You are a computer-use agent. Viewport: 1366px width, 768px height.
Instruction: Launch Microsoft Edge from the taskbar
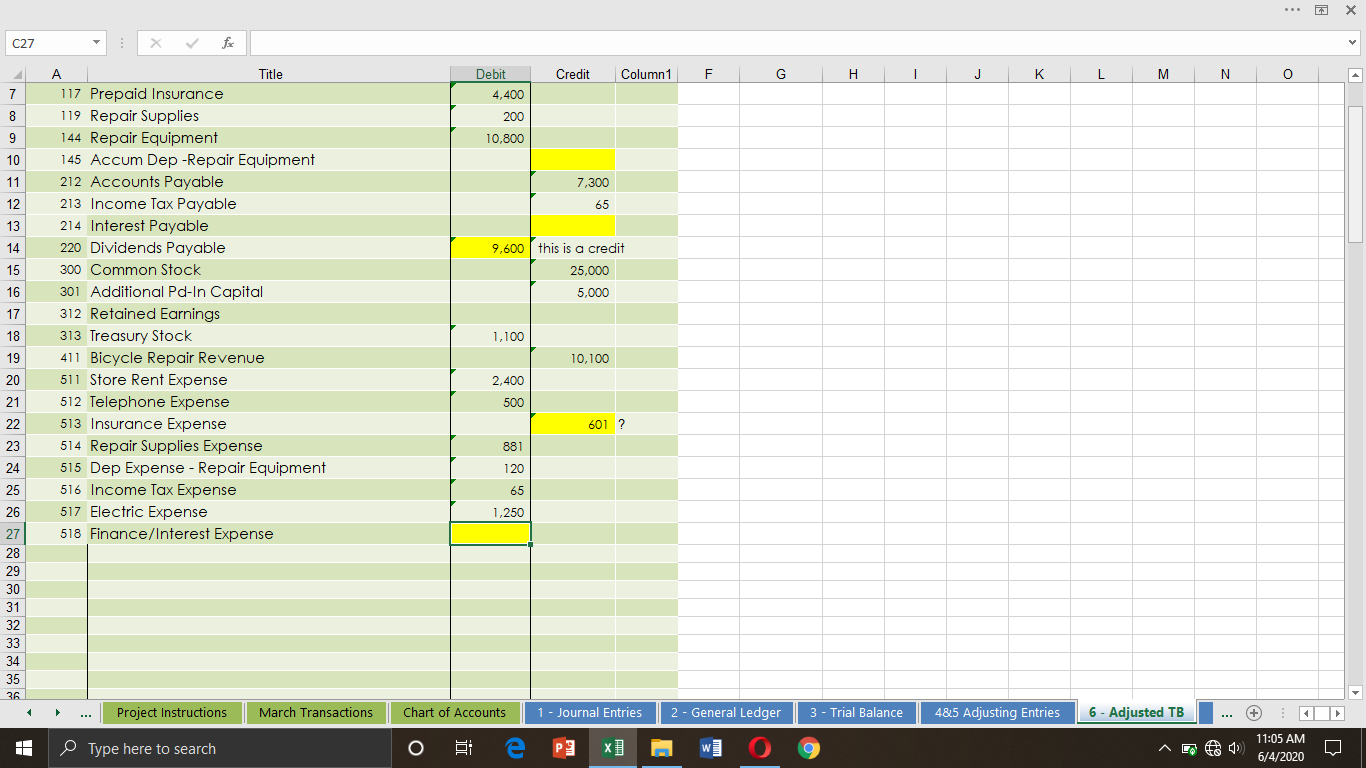pyautogui.click(x=515, y=748)
